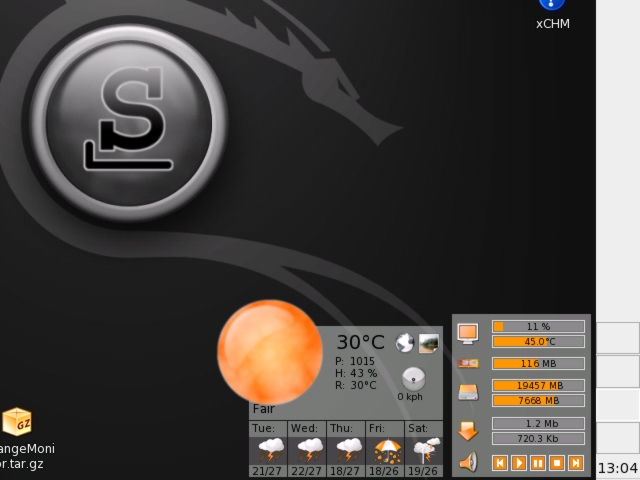The width and height of the screenshot is (640, 480).
Task: Click the orange sun weather icon
Action: tap(270, 352)
